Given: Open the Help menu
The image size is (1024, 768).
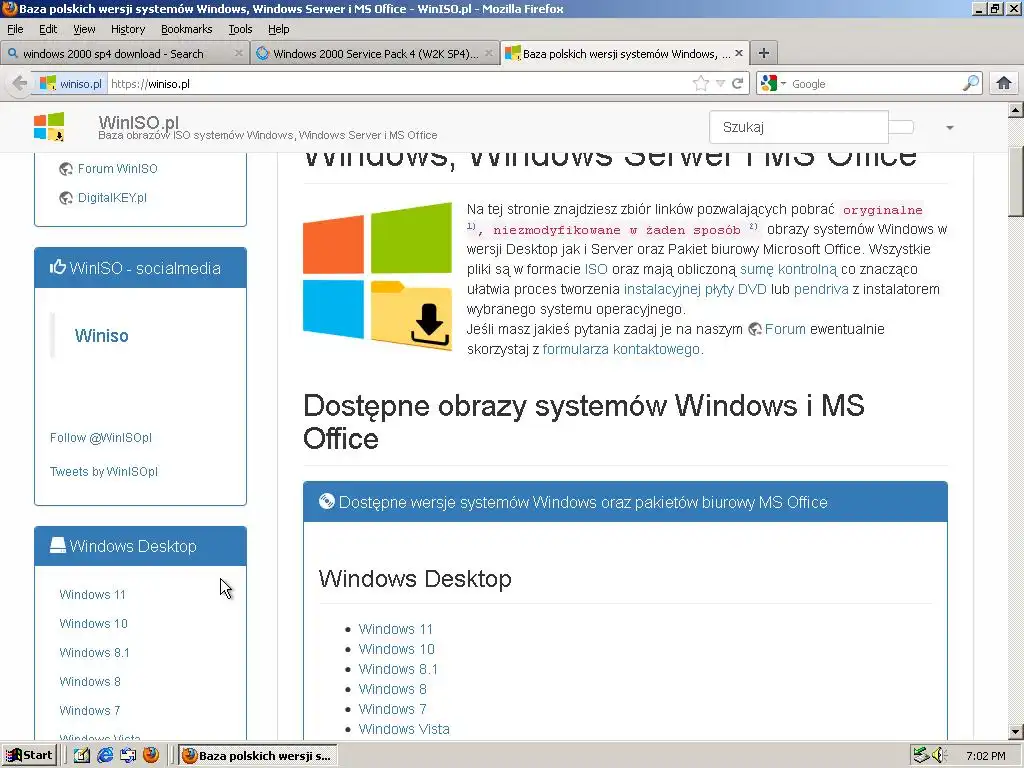Looking at the screenshot, I should (278, 29).
